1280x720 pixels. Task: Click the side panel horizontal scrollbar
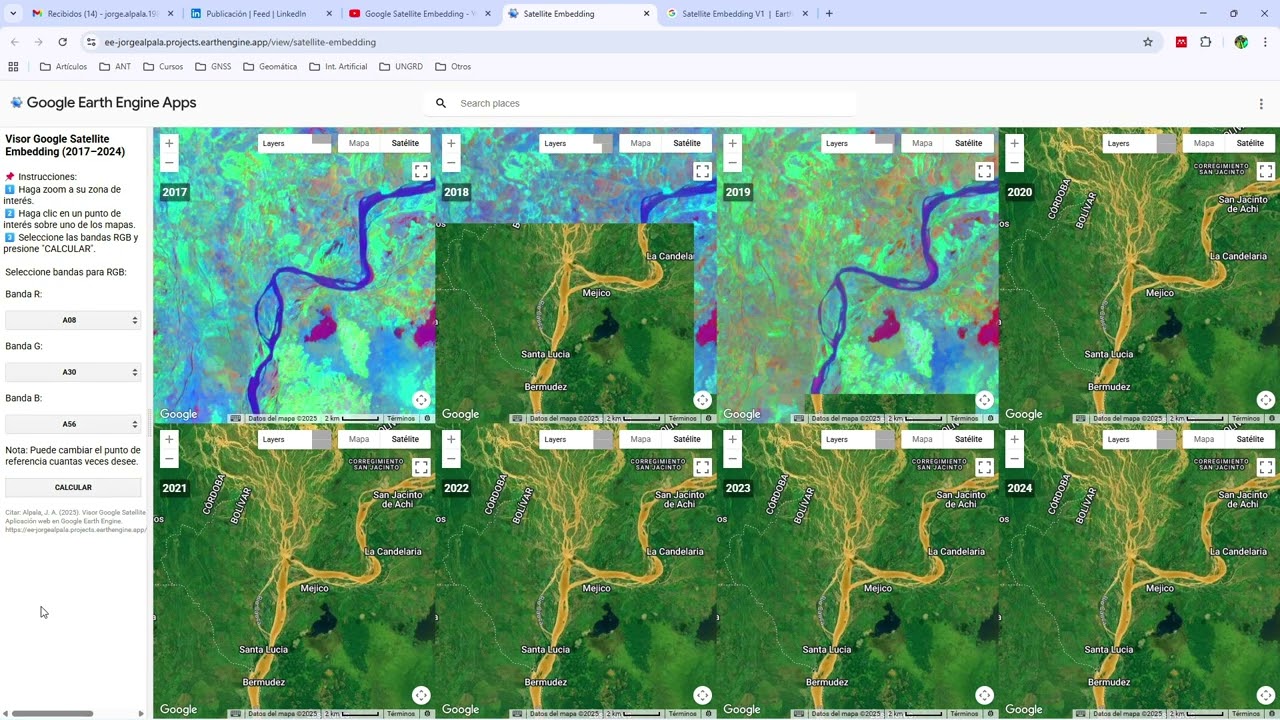52,713
